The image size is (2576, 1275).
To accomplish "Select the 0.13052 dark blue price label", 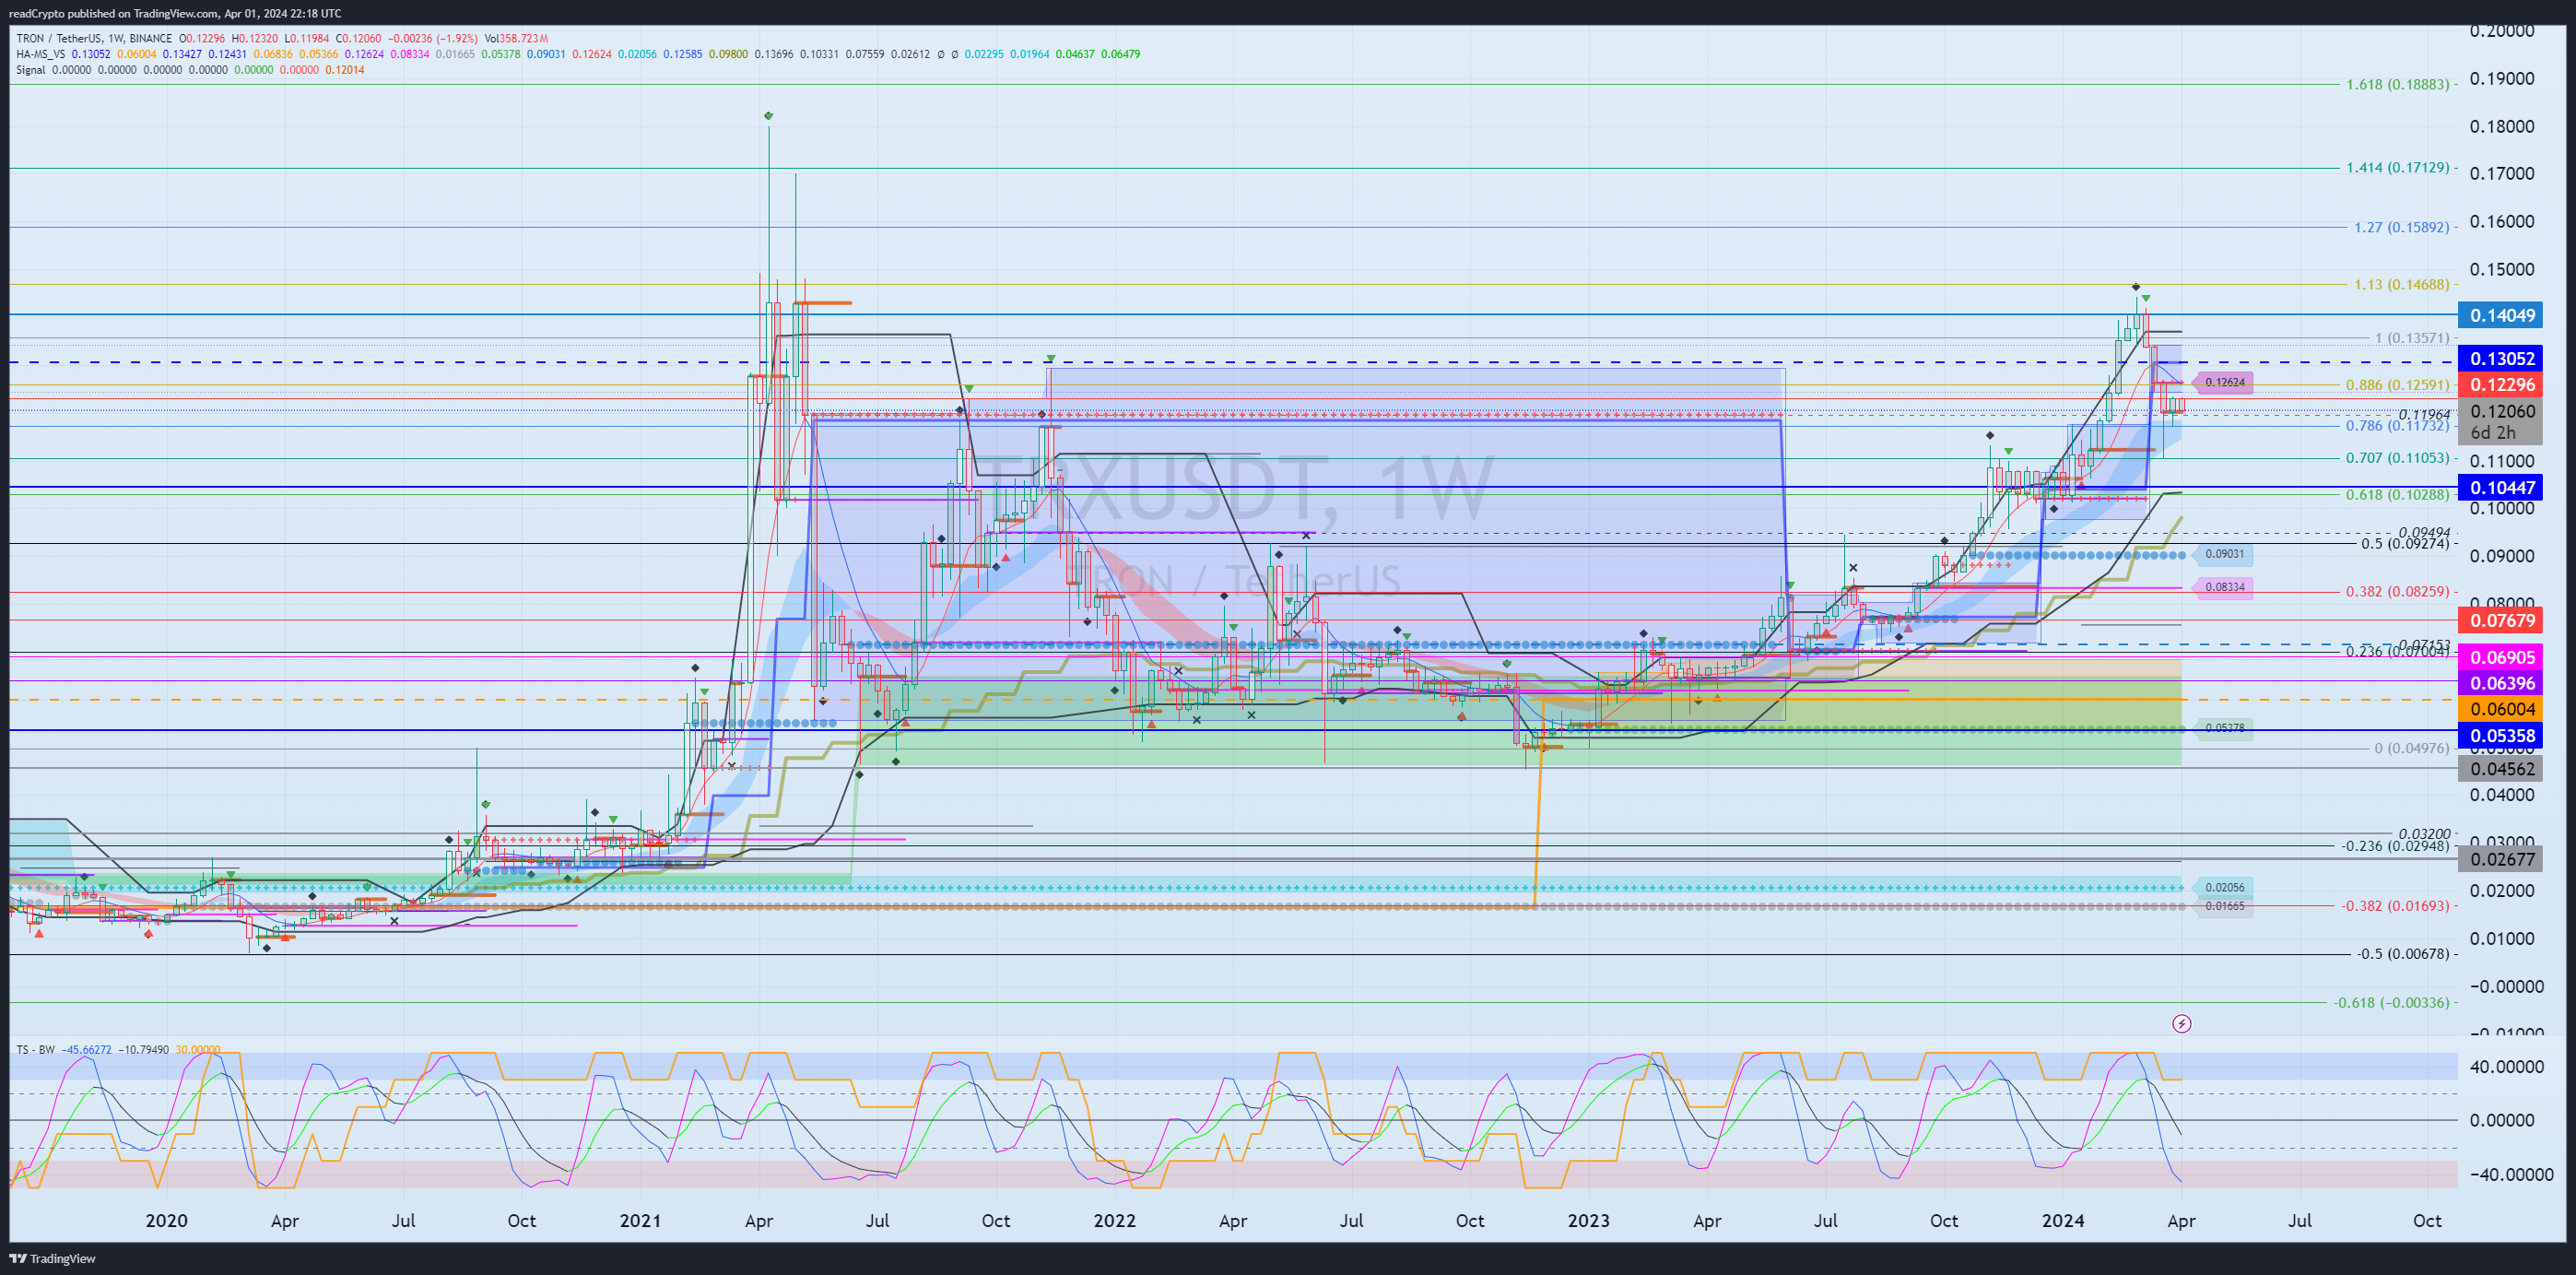I will click(x=2502, y=358).
